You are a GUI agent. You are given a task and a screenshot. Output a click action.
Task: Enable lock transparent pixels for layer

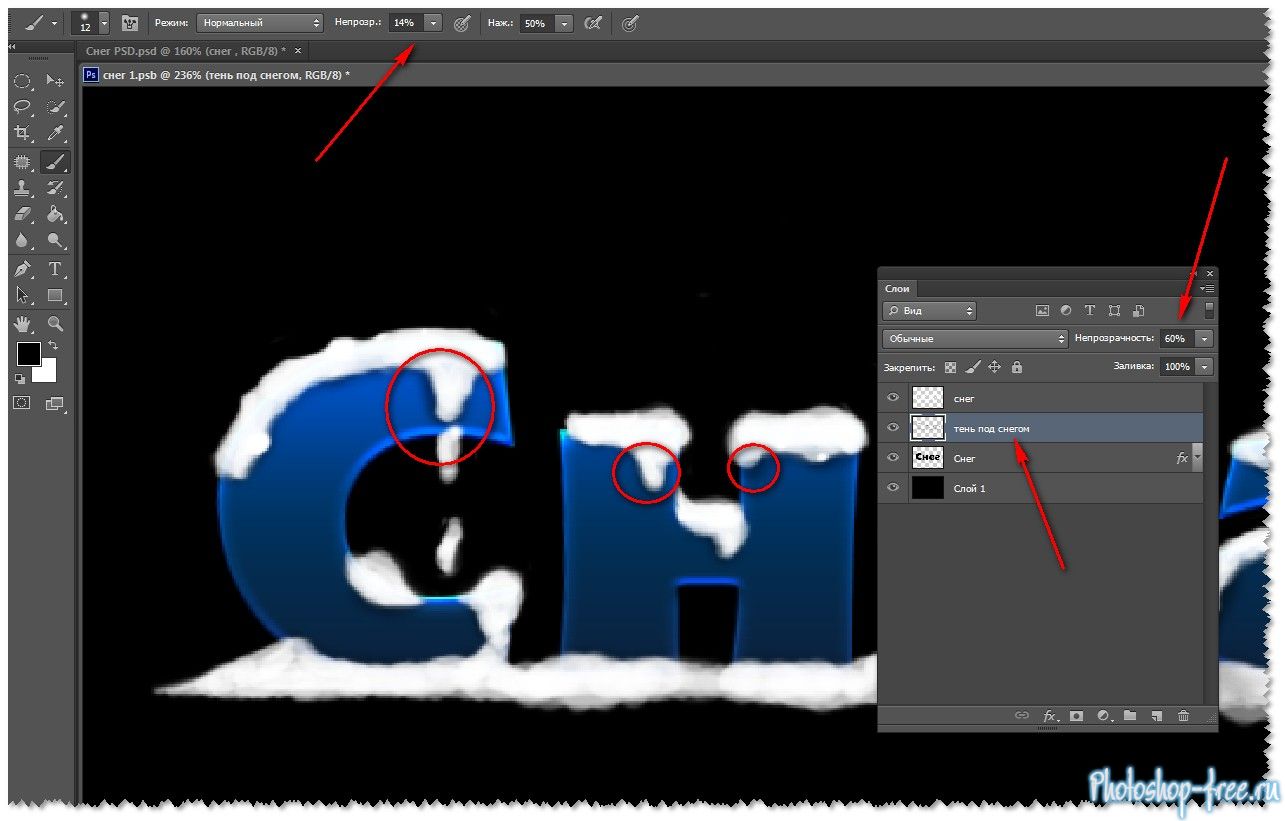point(950,367)
